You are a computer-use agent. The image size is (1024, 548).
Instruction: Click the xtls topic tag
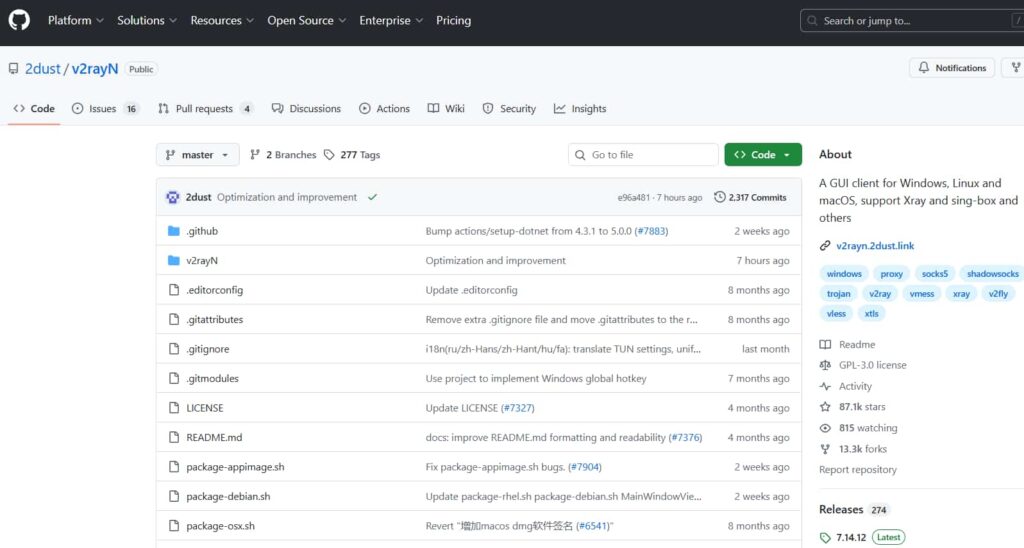pyautogui.click(x=872, y=314)
